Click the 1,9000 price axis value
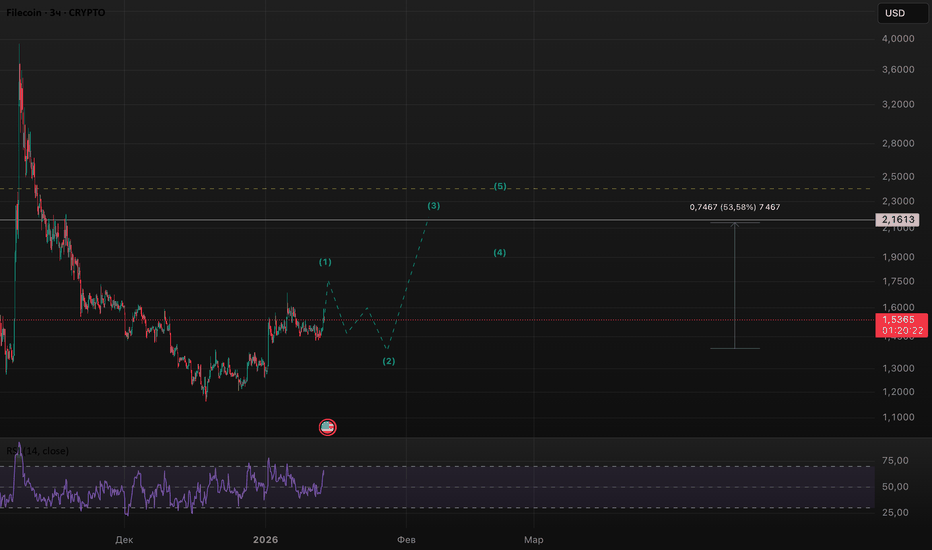The image size is (932, 550). [x=898, y=257]
